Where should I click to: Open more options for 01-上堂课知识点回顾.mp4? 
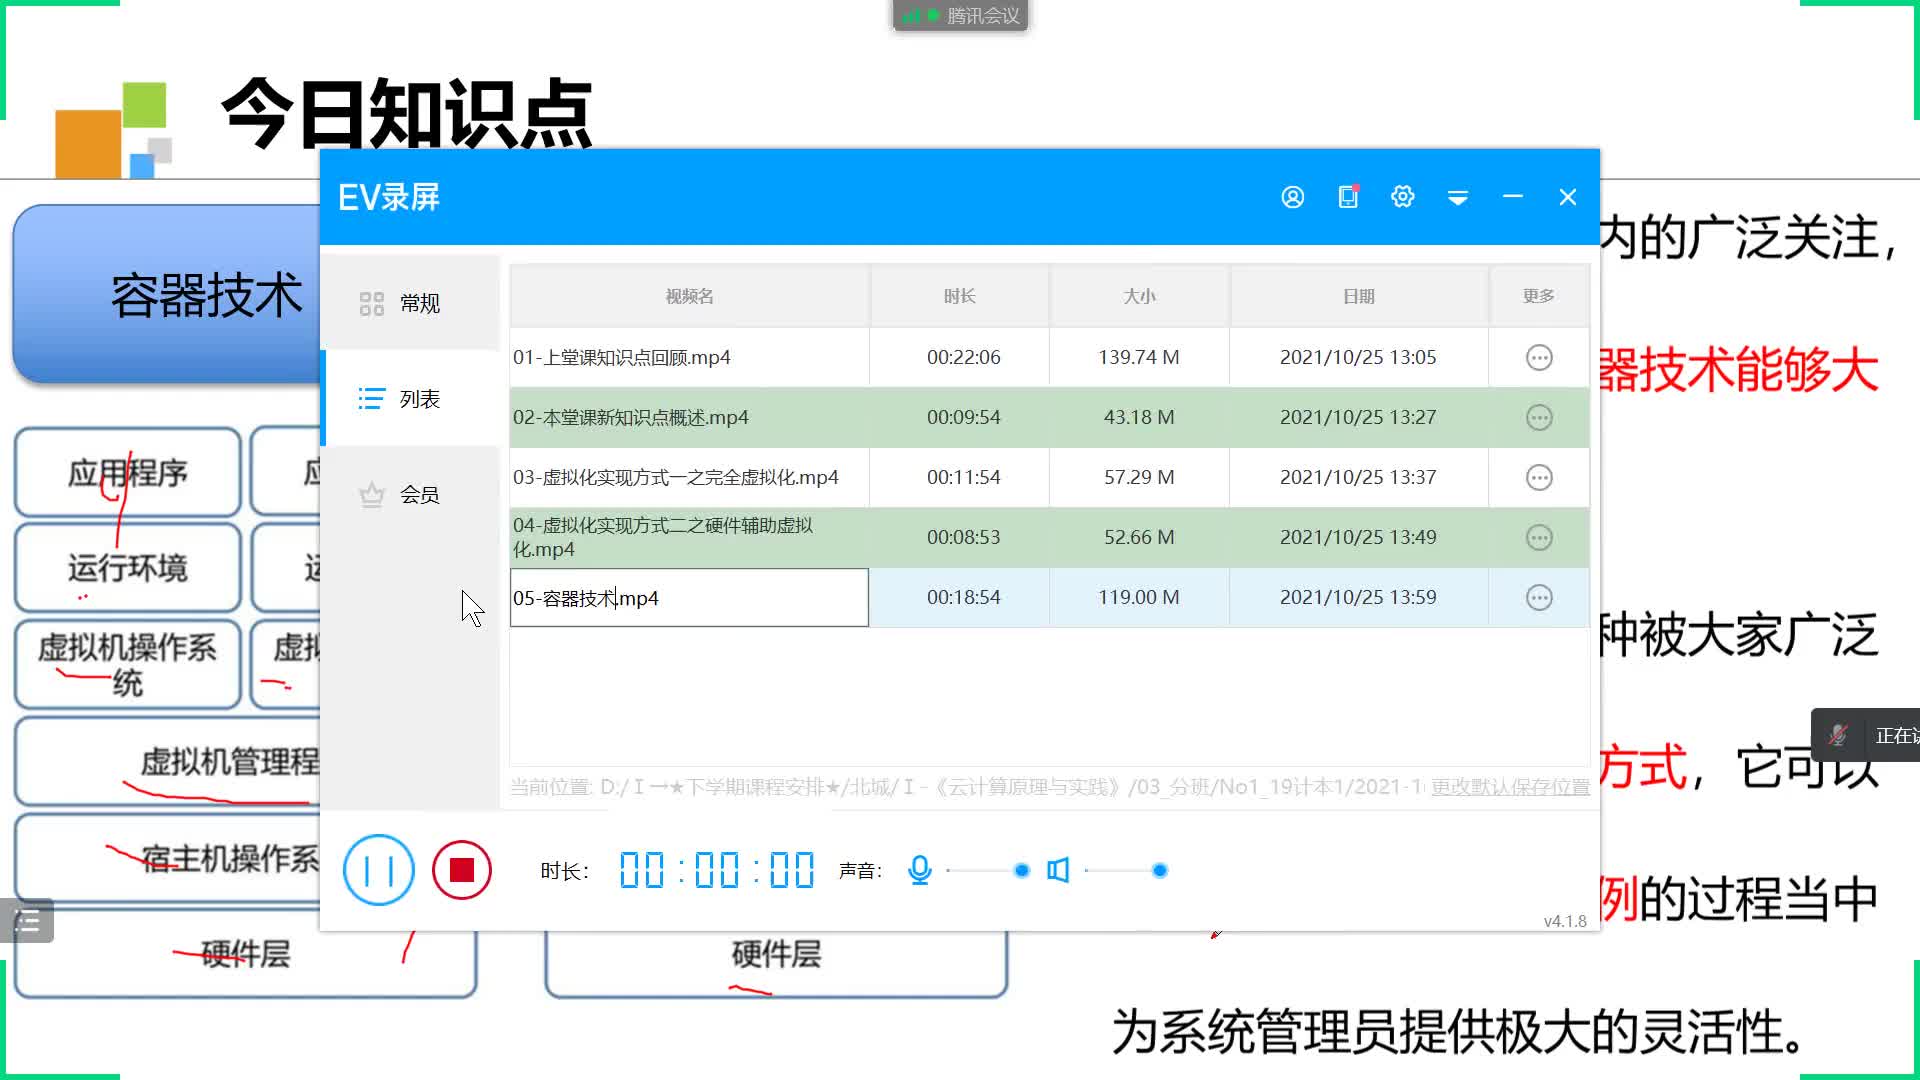click(x=1539, y=357)
